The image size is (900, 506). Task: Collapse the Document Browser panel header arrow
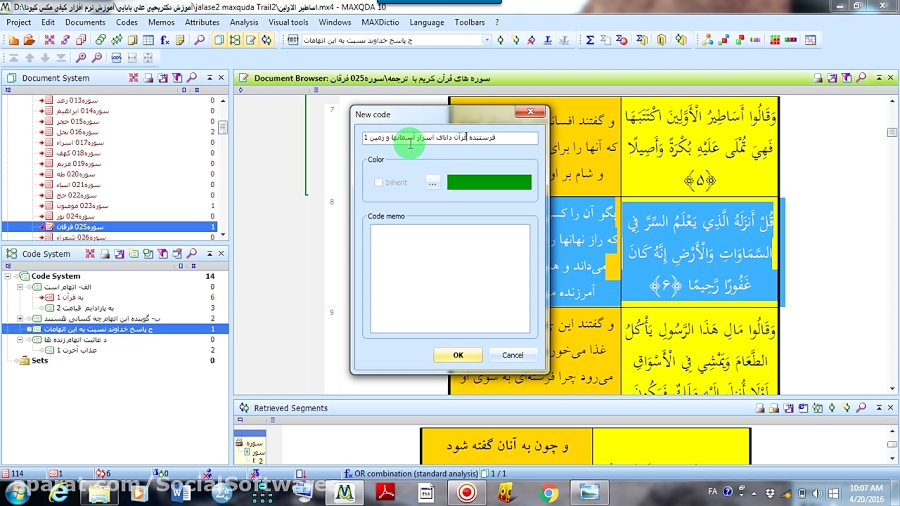point(879,78)
